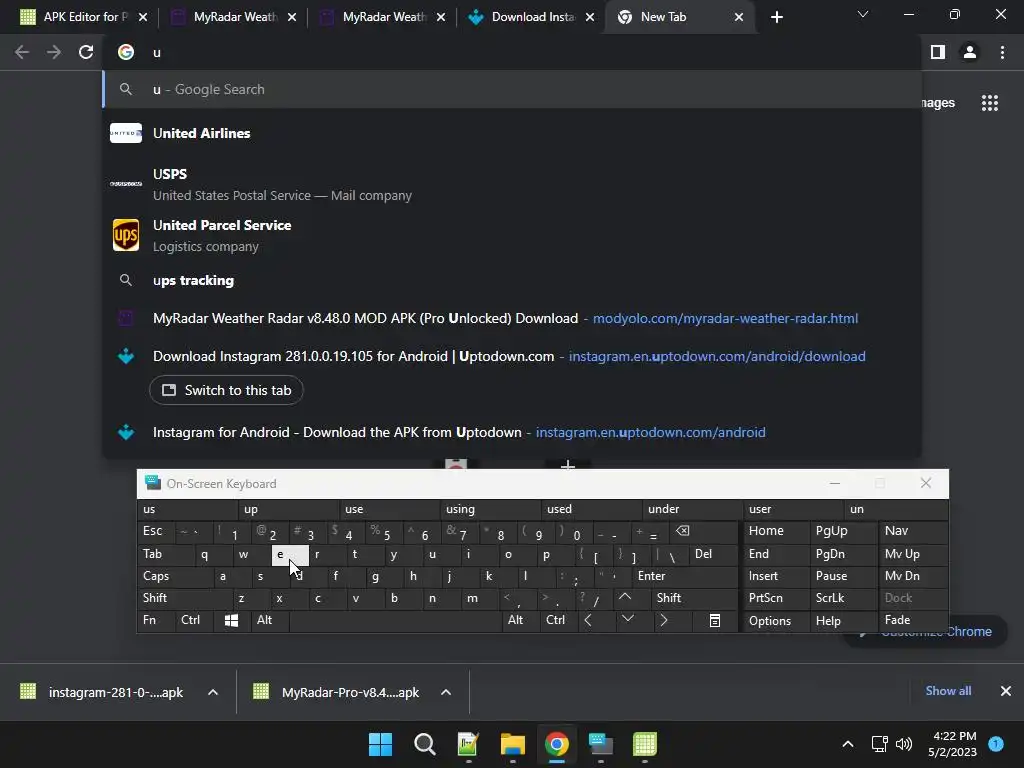The height and width of the screenshot is (768, 1024).
Task: Open clock and date in taskbar
Action: (x=952, y=744)
